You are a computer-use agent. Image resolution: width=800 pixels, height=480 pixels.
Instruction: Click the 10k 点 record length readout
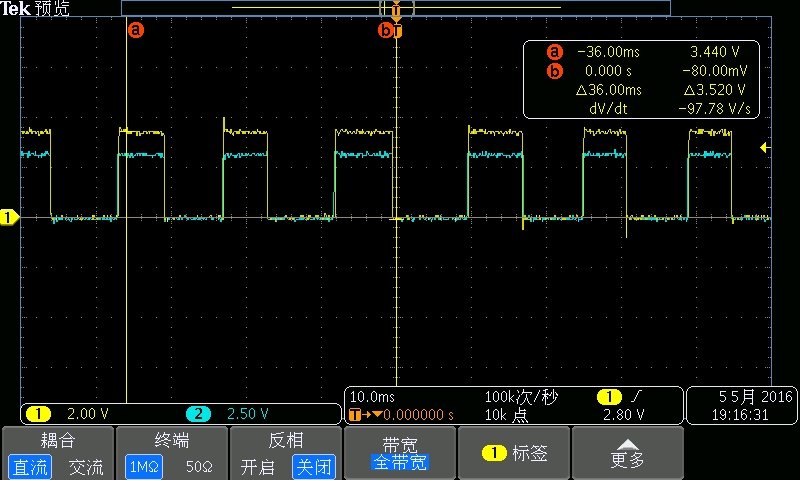[x=506, y=415]
